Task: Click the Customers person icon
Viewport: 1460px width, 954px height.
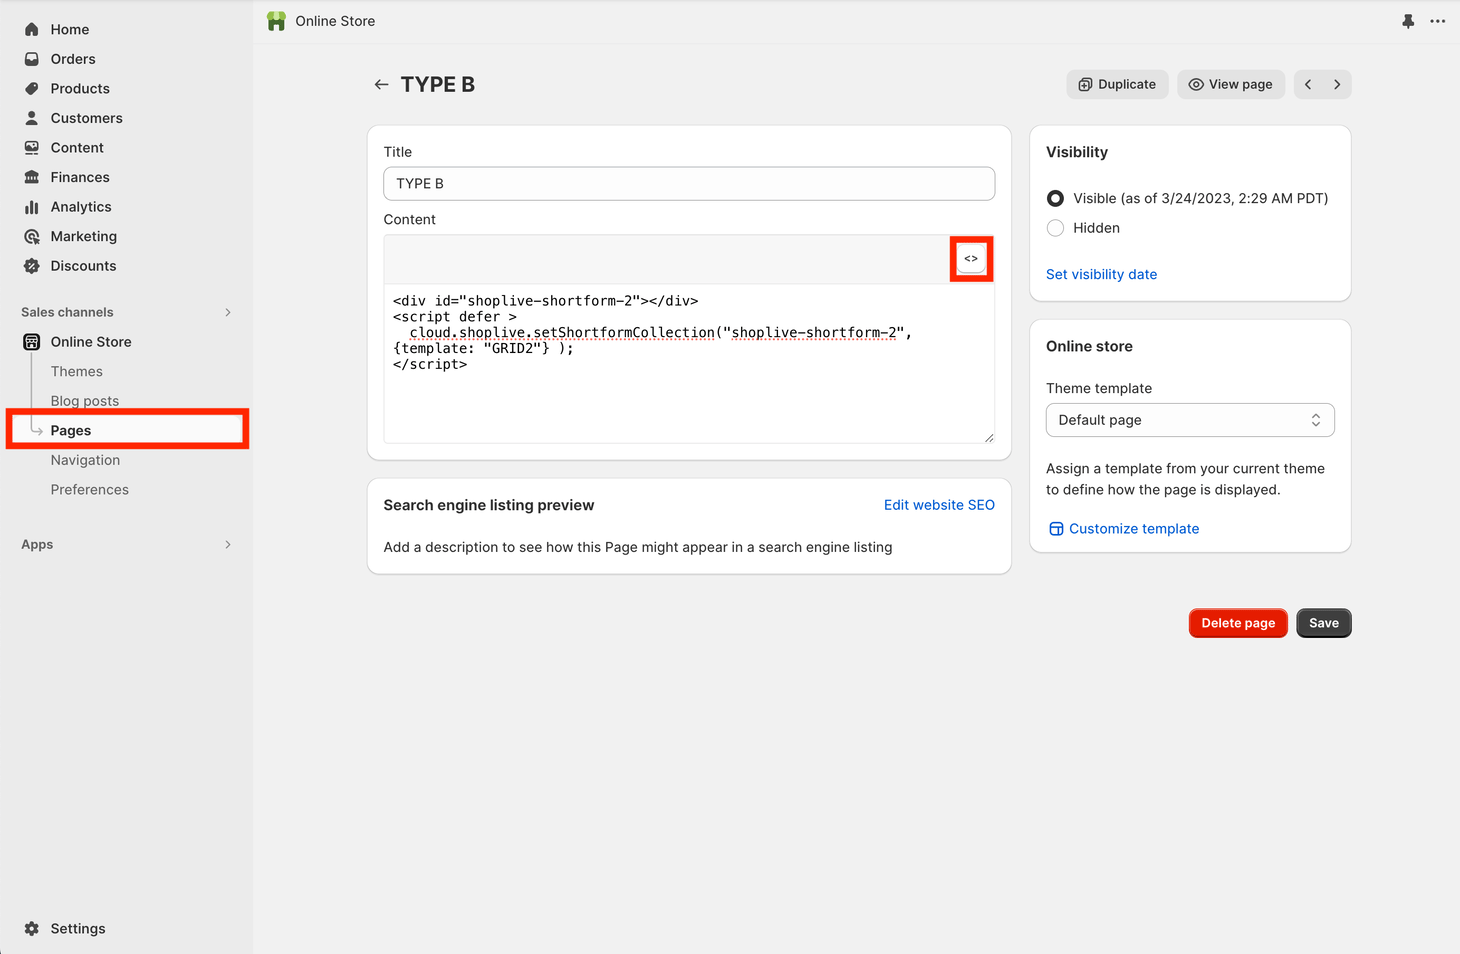Action: click(x=32, y=118)
